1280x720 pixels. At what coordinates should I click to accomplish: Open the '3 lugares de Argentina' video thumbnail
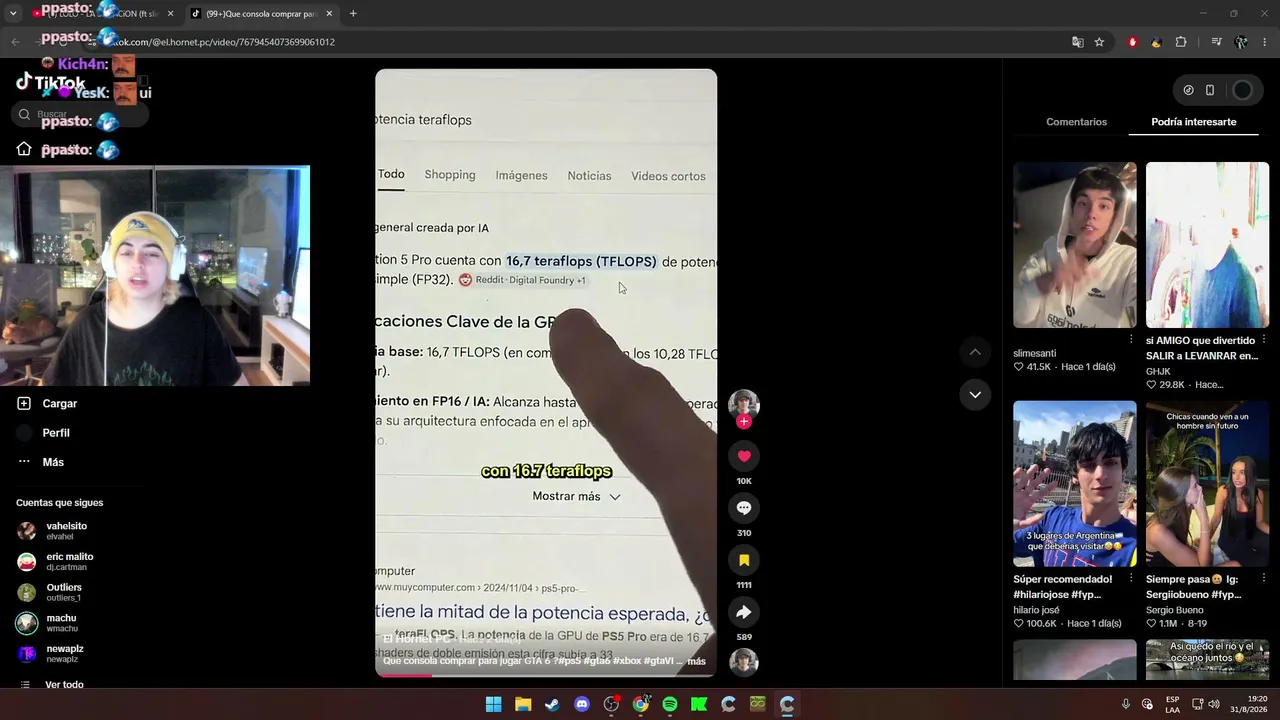(x=1075, y=484)
